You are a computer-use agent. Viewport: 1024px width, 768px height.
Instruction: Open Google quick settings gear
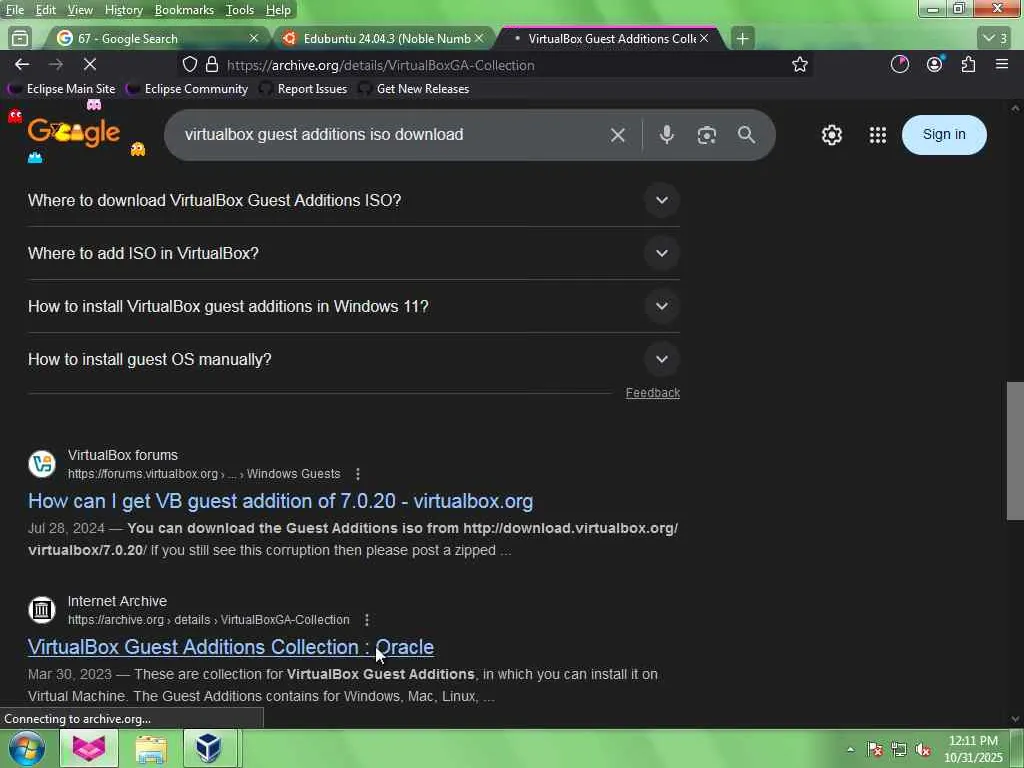(x=831, y=135)
